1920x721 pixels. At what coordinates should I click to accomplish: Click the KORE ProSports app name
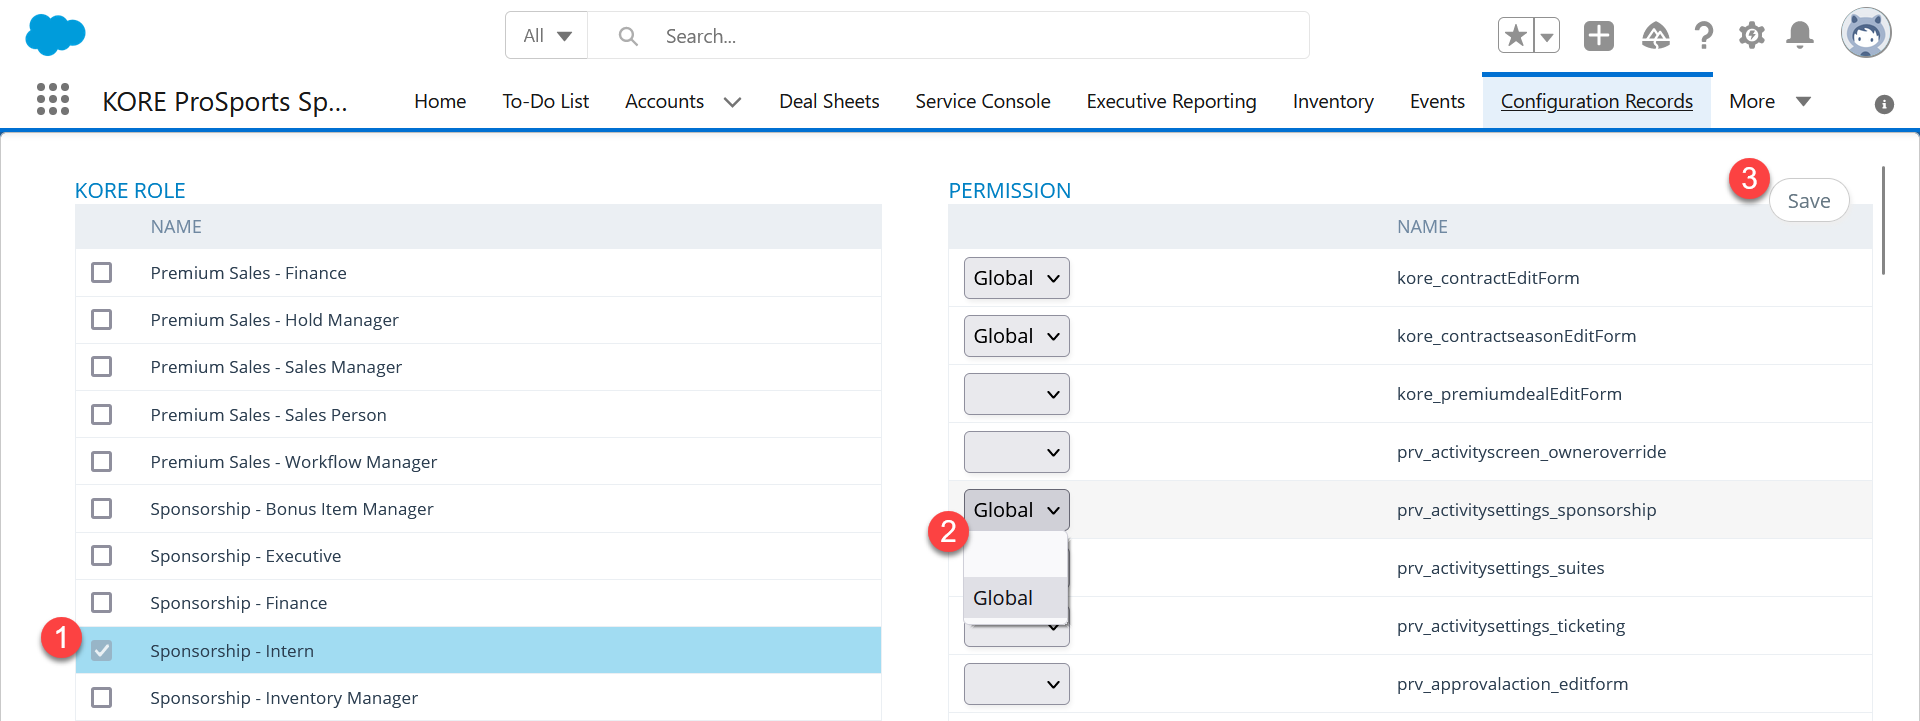(225, 101)
